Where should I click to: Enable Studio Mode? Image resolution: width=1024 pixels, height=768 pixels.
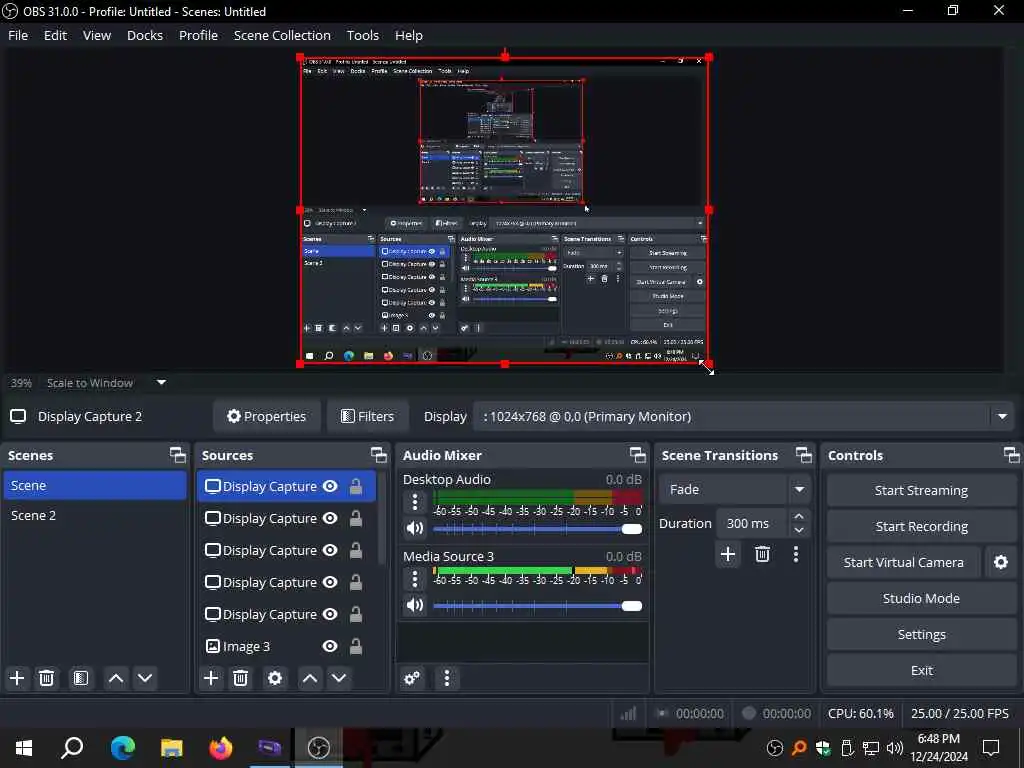coord(921,598)
